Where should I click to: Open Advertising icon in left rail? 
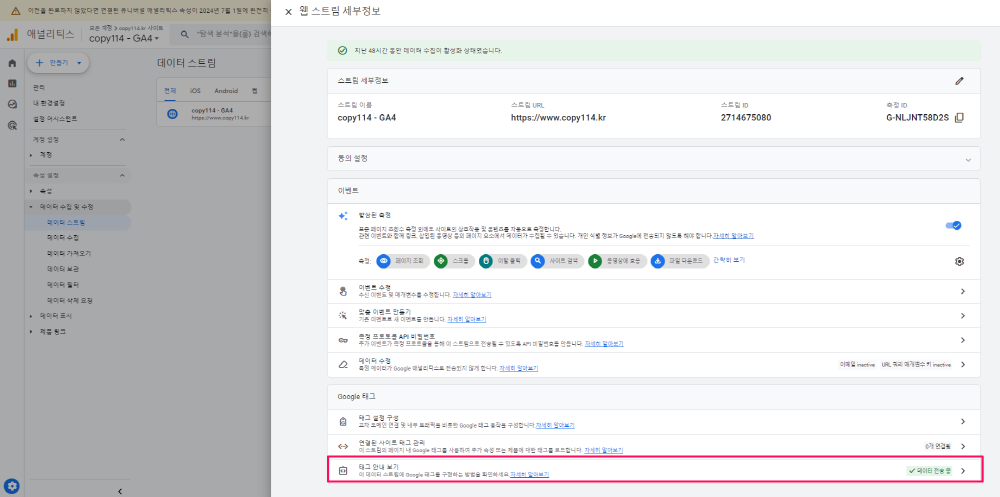pos(12,125)
